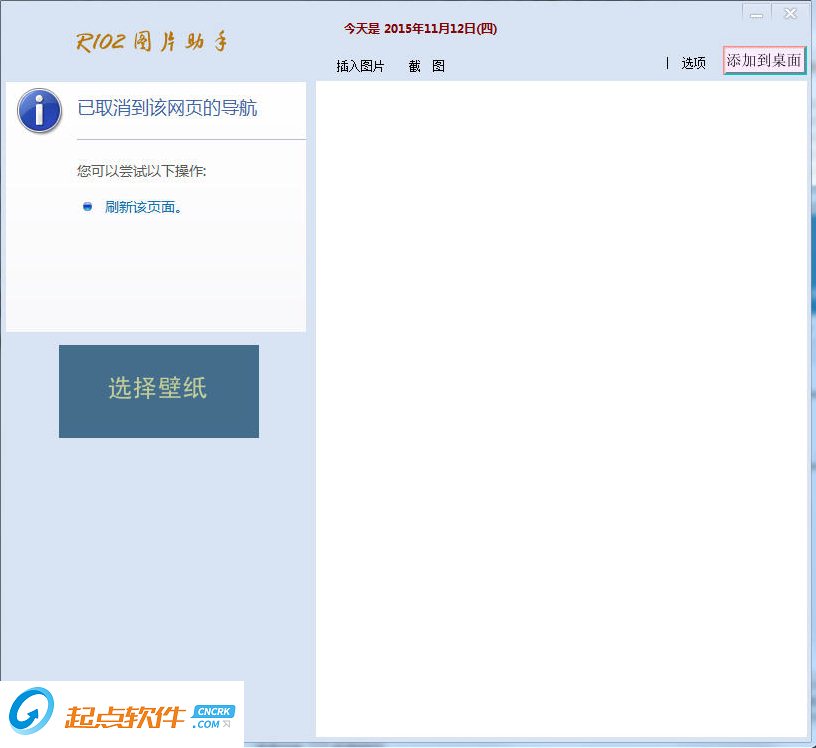Open the 选项 options menu

[x=694, y=62]
